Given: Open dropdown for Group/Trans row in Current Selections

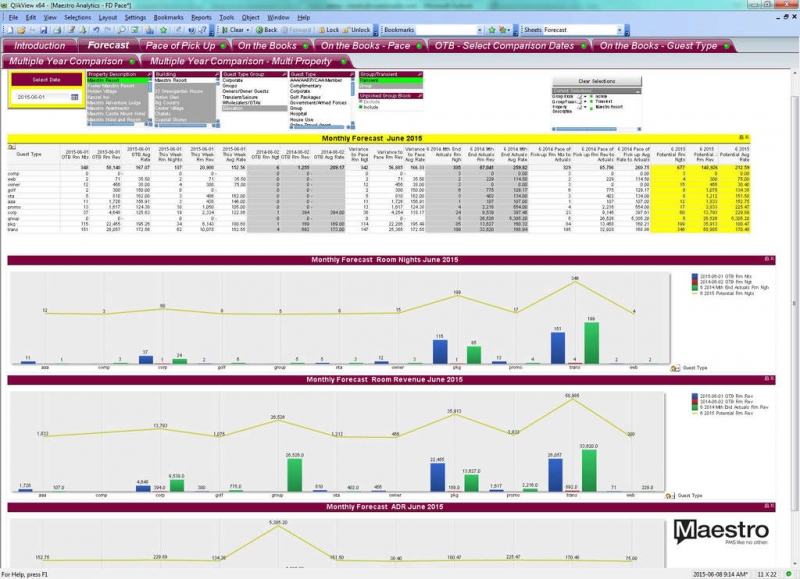Looking at the screenshot, I should click(x=585, y=102).
